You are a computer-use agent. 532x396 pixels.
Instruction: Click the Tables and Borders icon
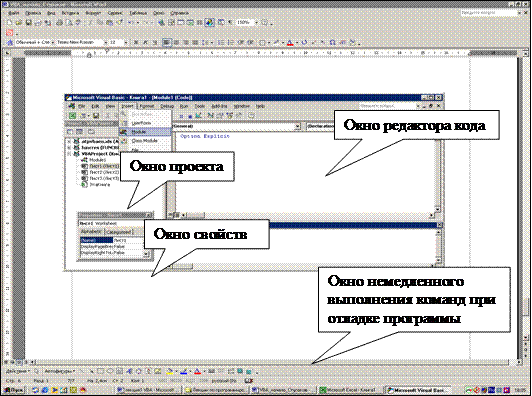point(171,22)
